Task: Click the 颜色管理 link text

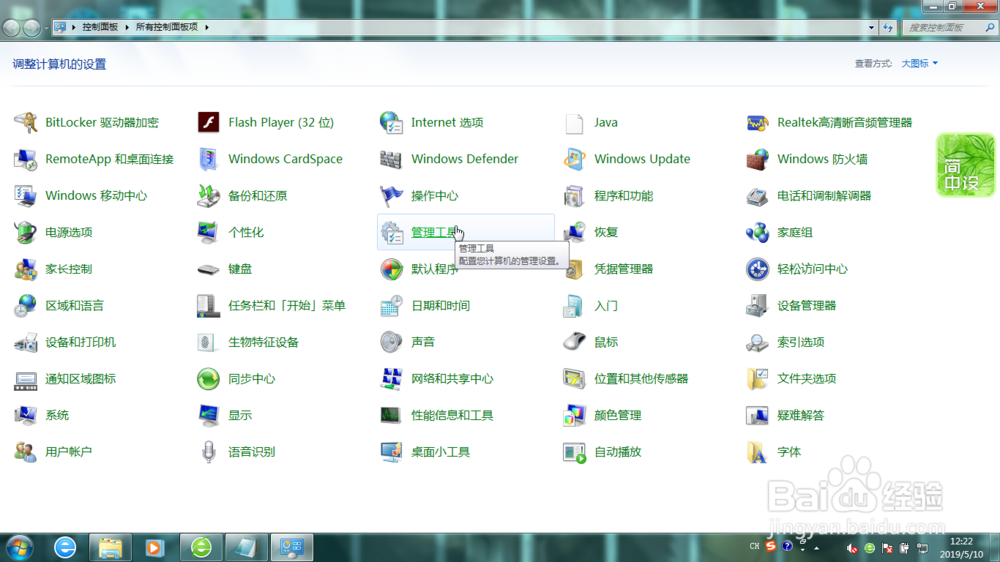Action: 617,415
